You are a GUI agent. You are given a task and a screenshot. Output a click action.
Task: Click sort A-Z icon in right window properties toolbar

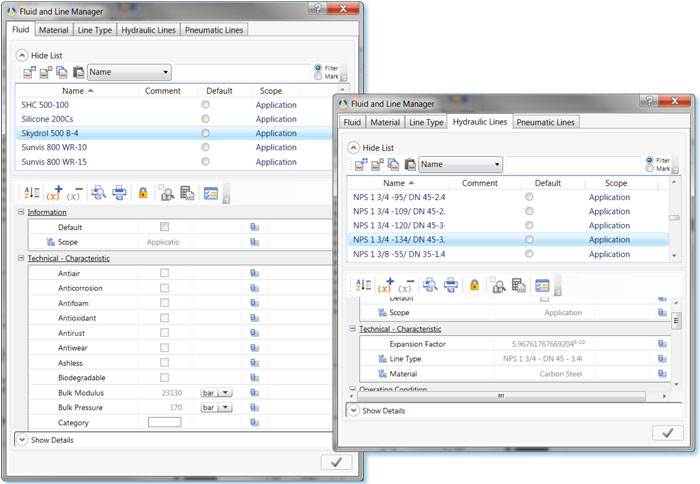click(x=363, y=285)
